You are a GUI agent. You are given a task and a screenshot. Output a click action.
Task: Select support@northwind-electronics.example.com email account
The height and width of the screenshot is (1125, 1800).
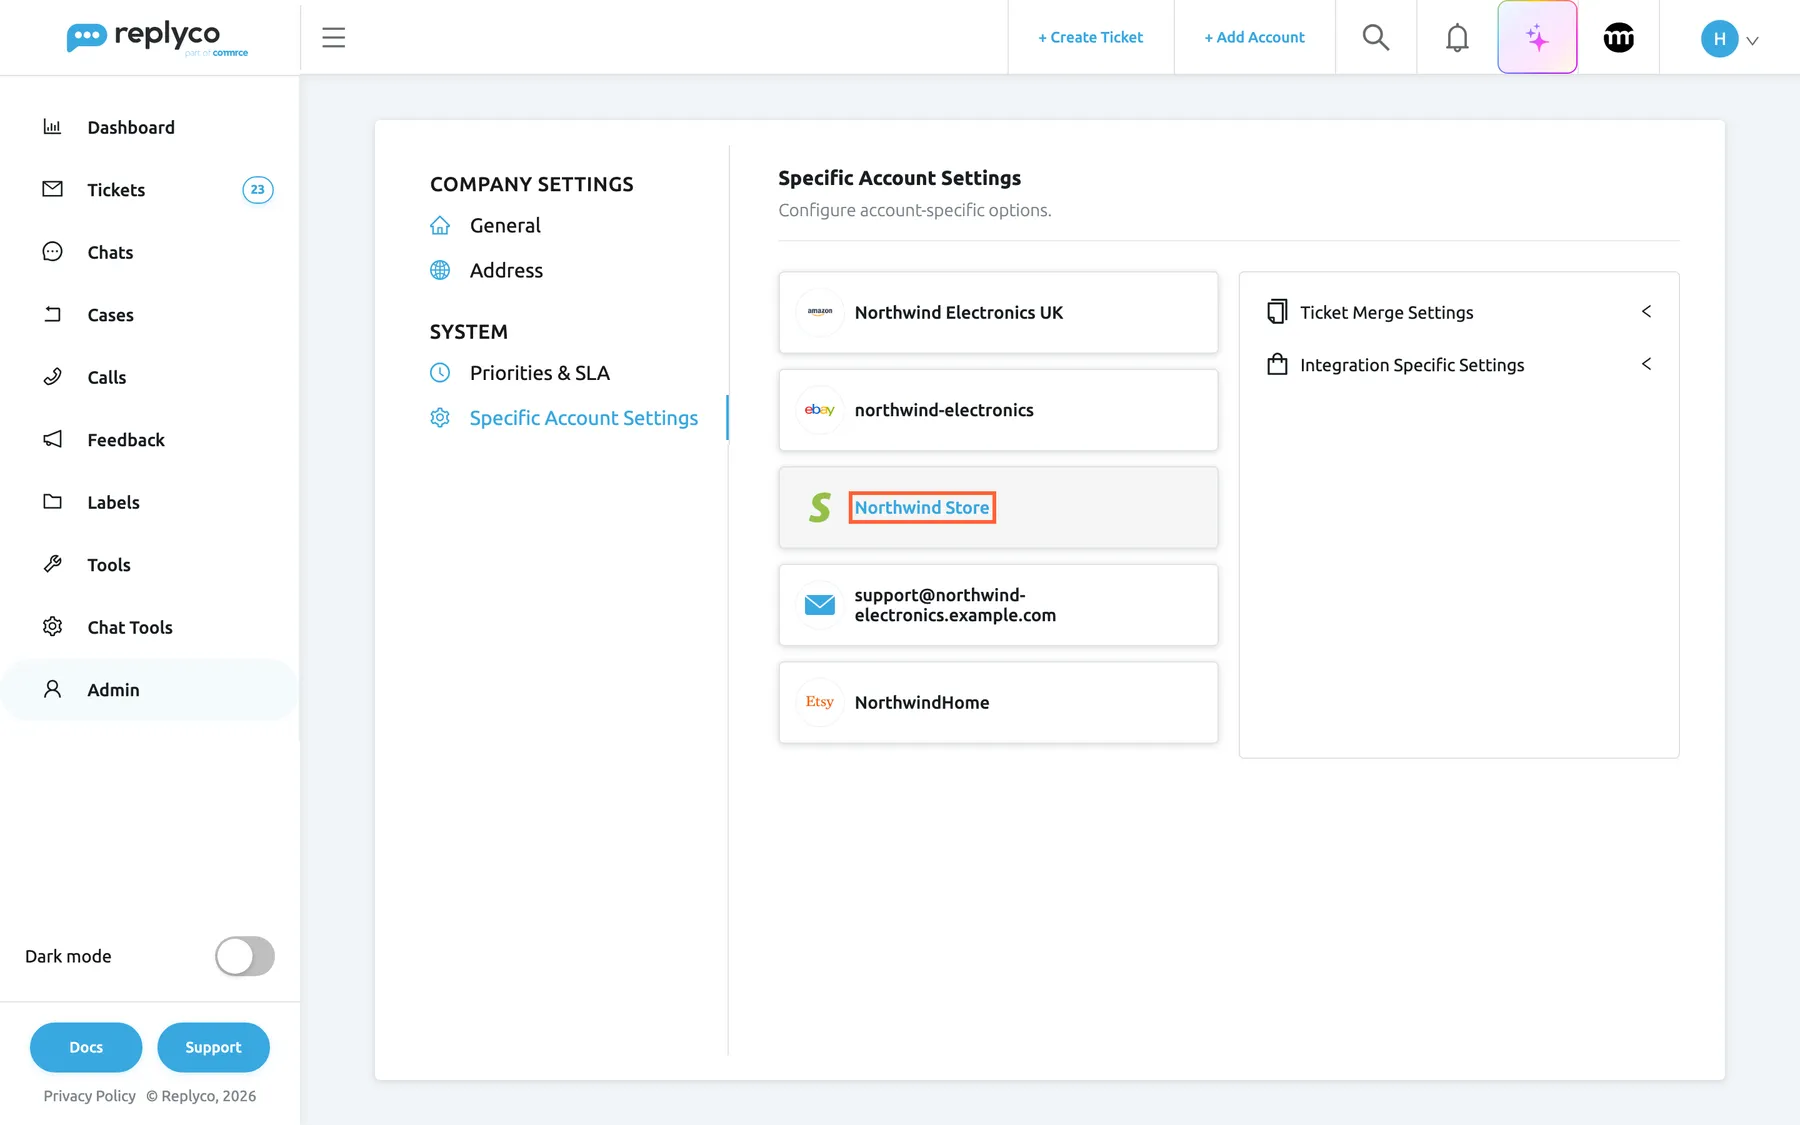click(x=998, y=605)
